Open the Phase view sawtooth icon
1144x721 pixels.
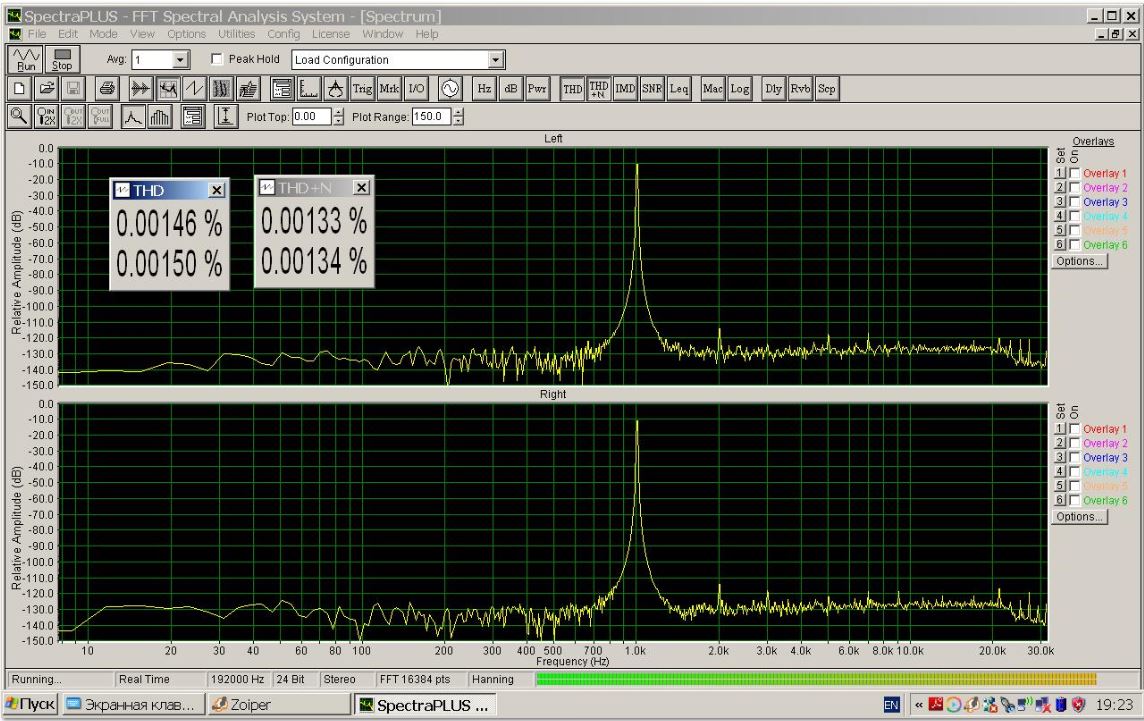click(x=195, y=89)
